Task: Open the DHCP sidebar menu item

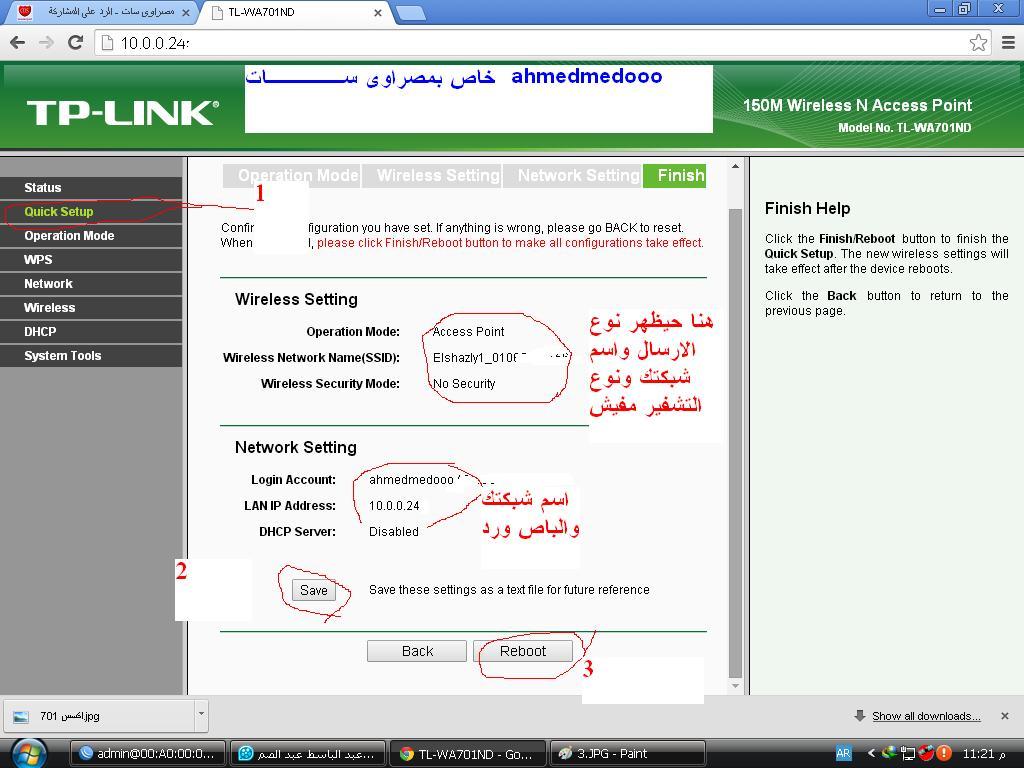Action: (91, 332)
